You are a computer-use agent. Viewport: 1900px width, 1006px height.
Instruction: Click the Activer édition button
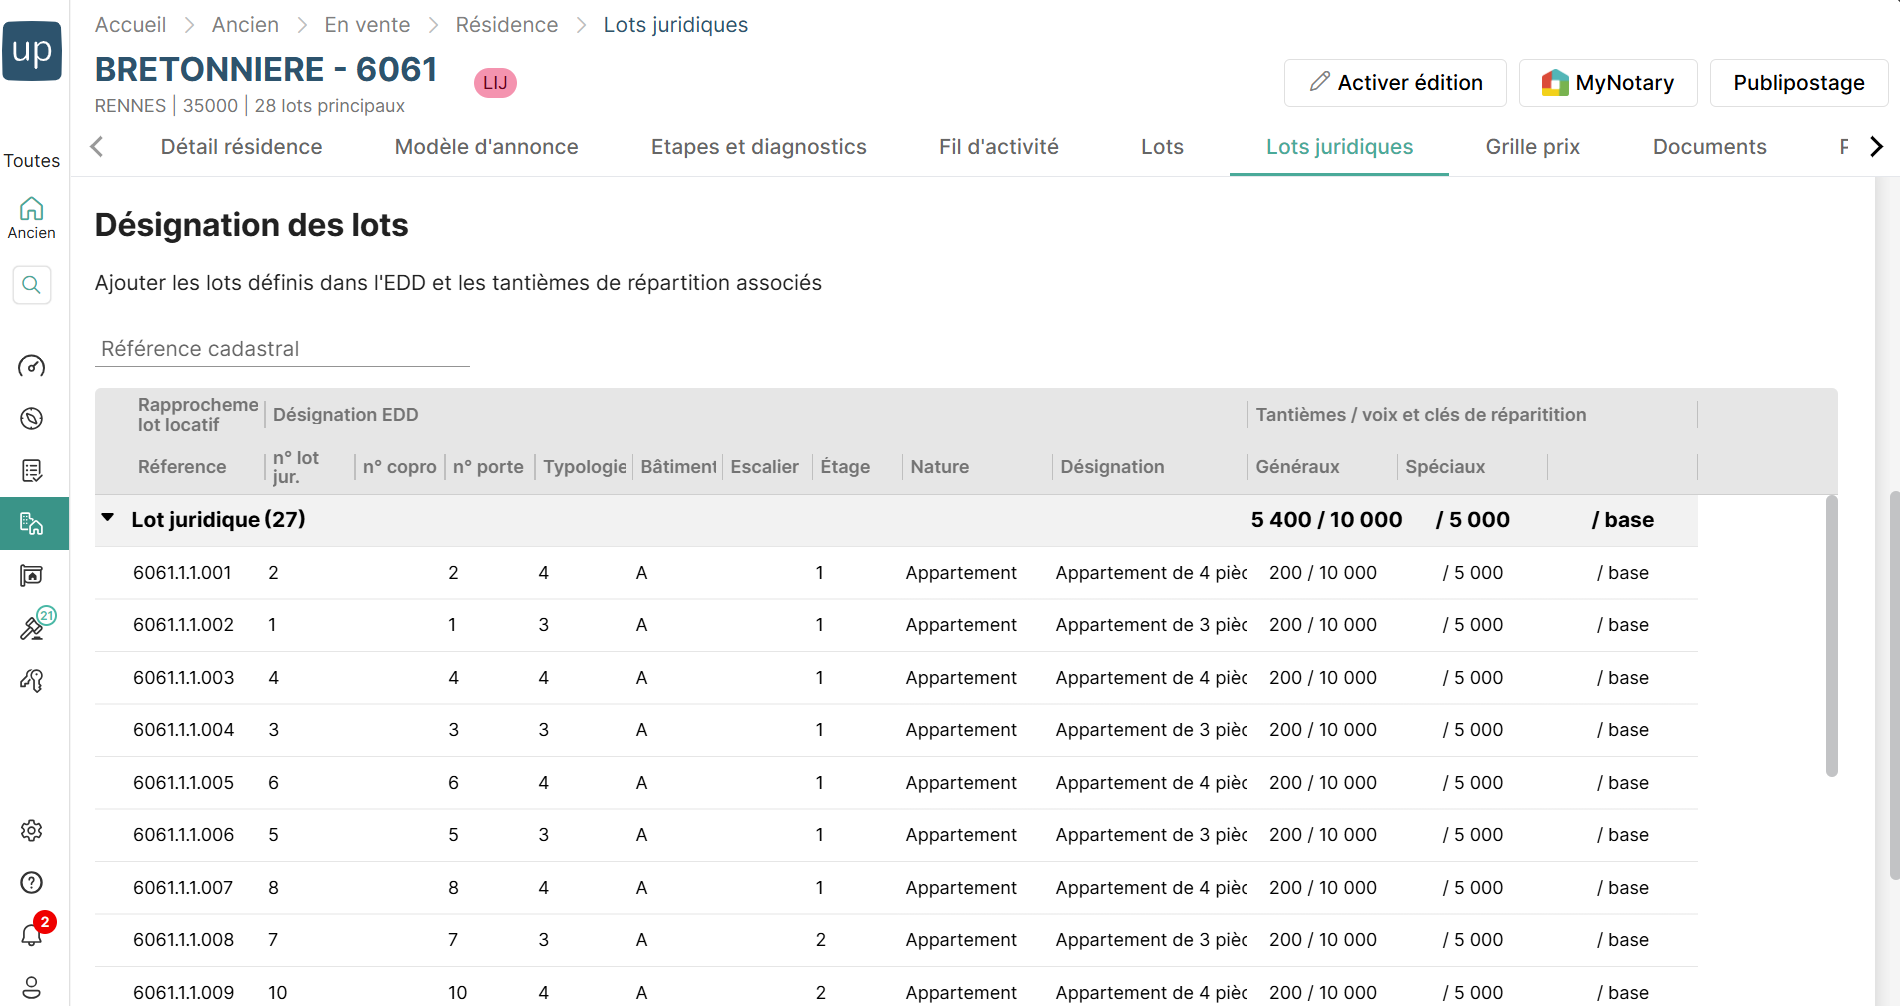click(x=1395, y=83)
